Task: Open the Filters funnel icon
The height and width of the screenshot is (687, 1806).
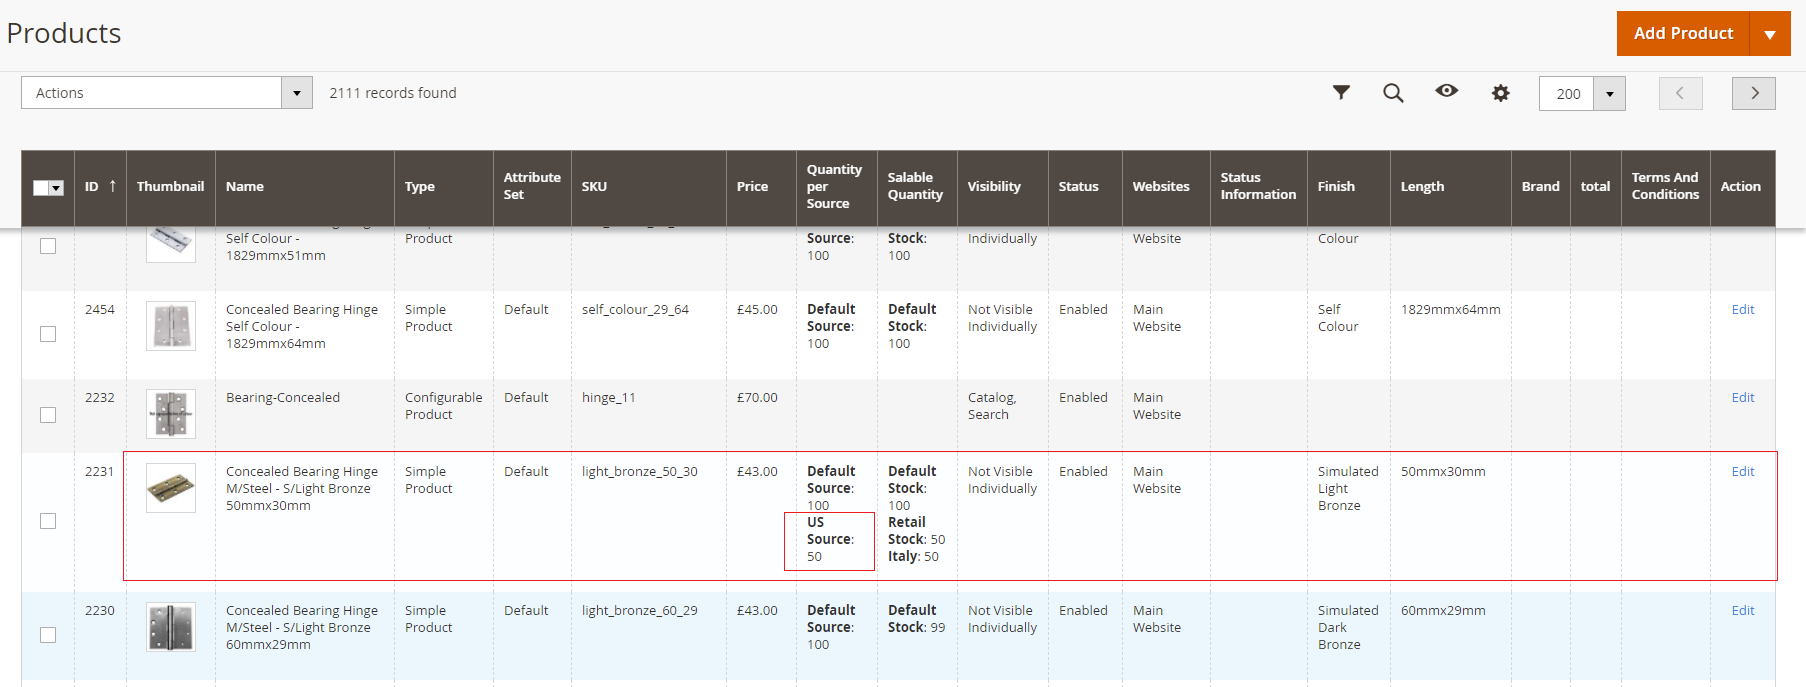Action: point(1341,93)
